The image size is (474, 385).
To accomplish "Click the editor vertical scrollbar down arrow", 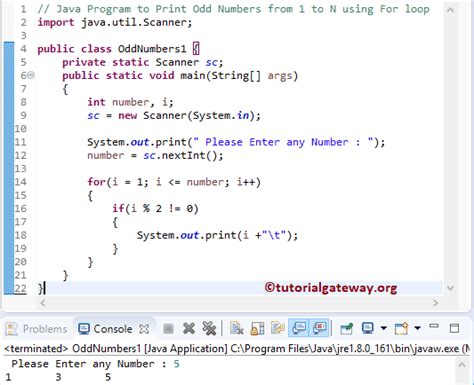I will tap(450, 288).
